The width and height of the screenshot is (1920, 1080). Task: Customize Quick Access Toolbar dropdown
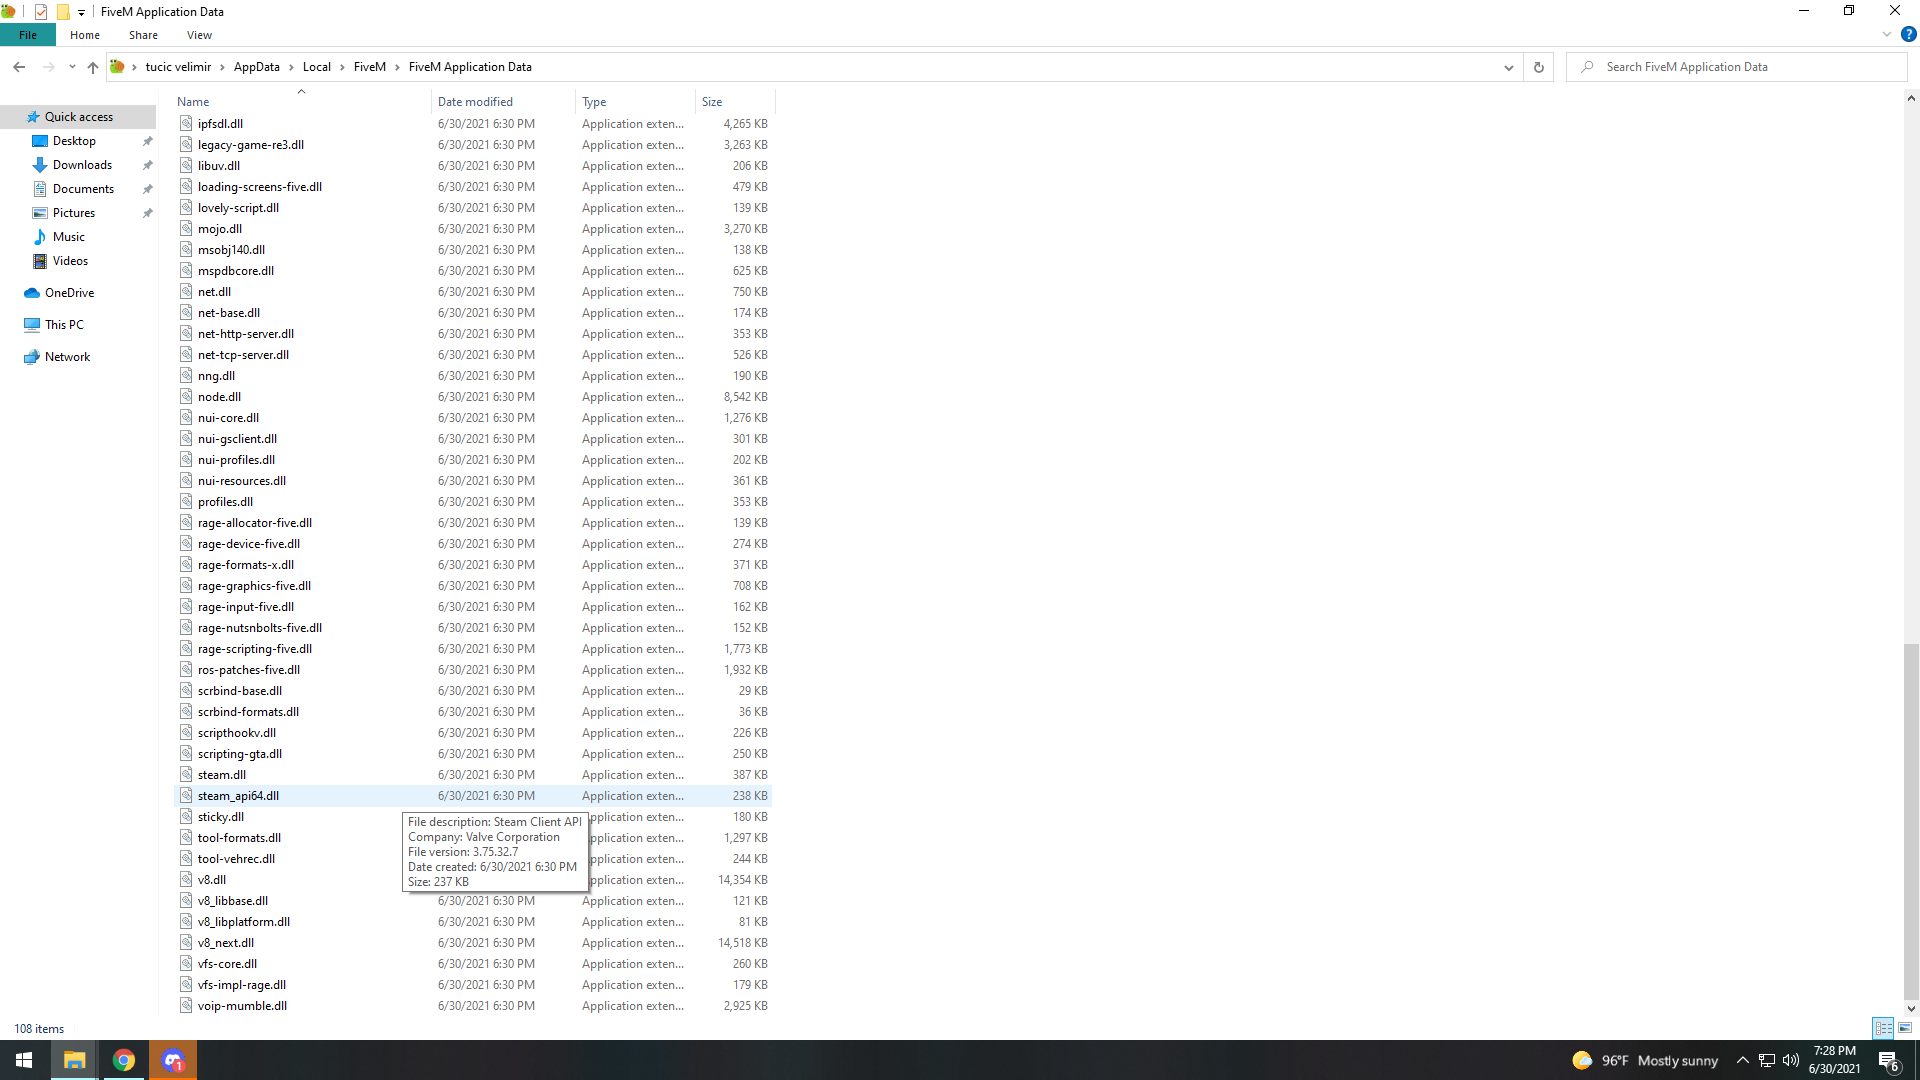coord(81,12)
